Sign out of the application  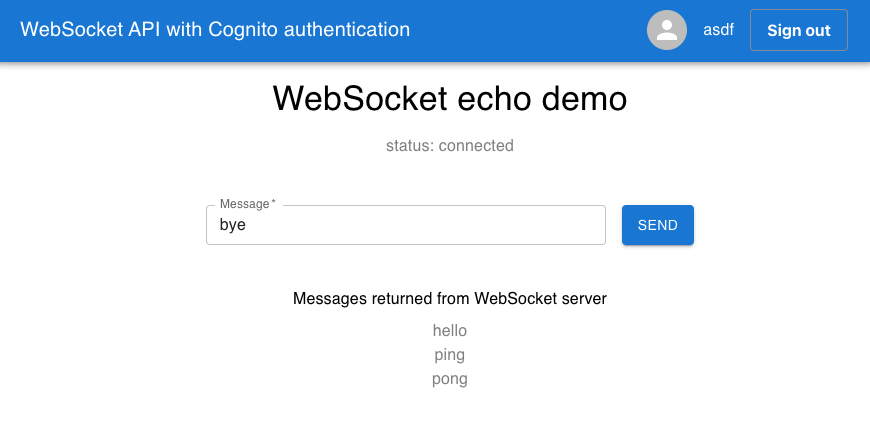798,30
